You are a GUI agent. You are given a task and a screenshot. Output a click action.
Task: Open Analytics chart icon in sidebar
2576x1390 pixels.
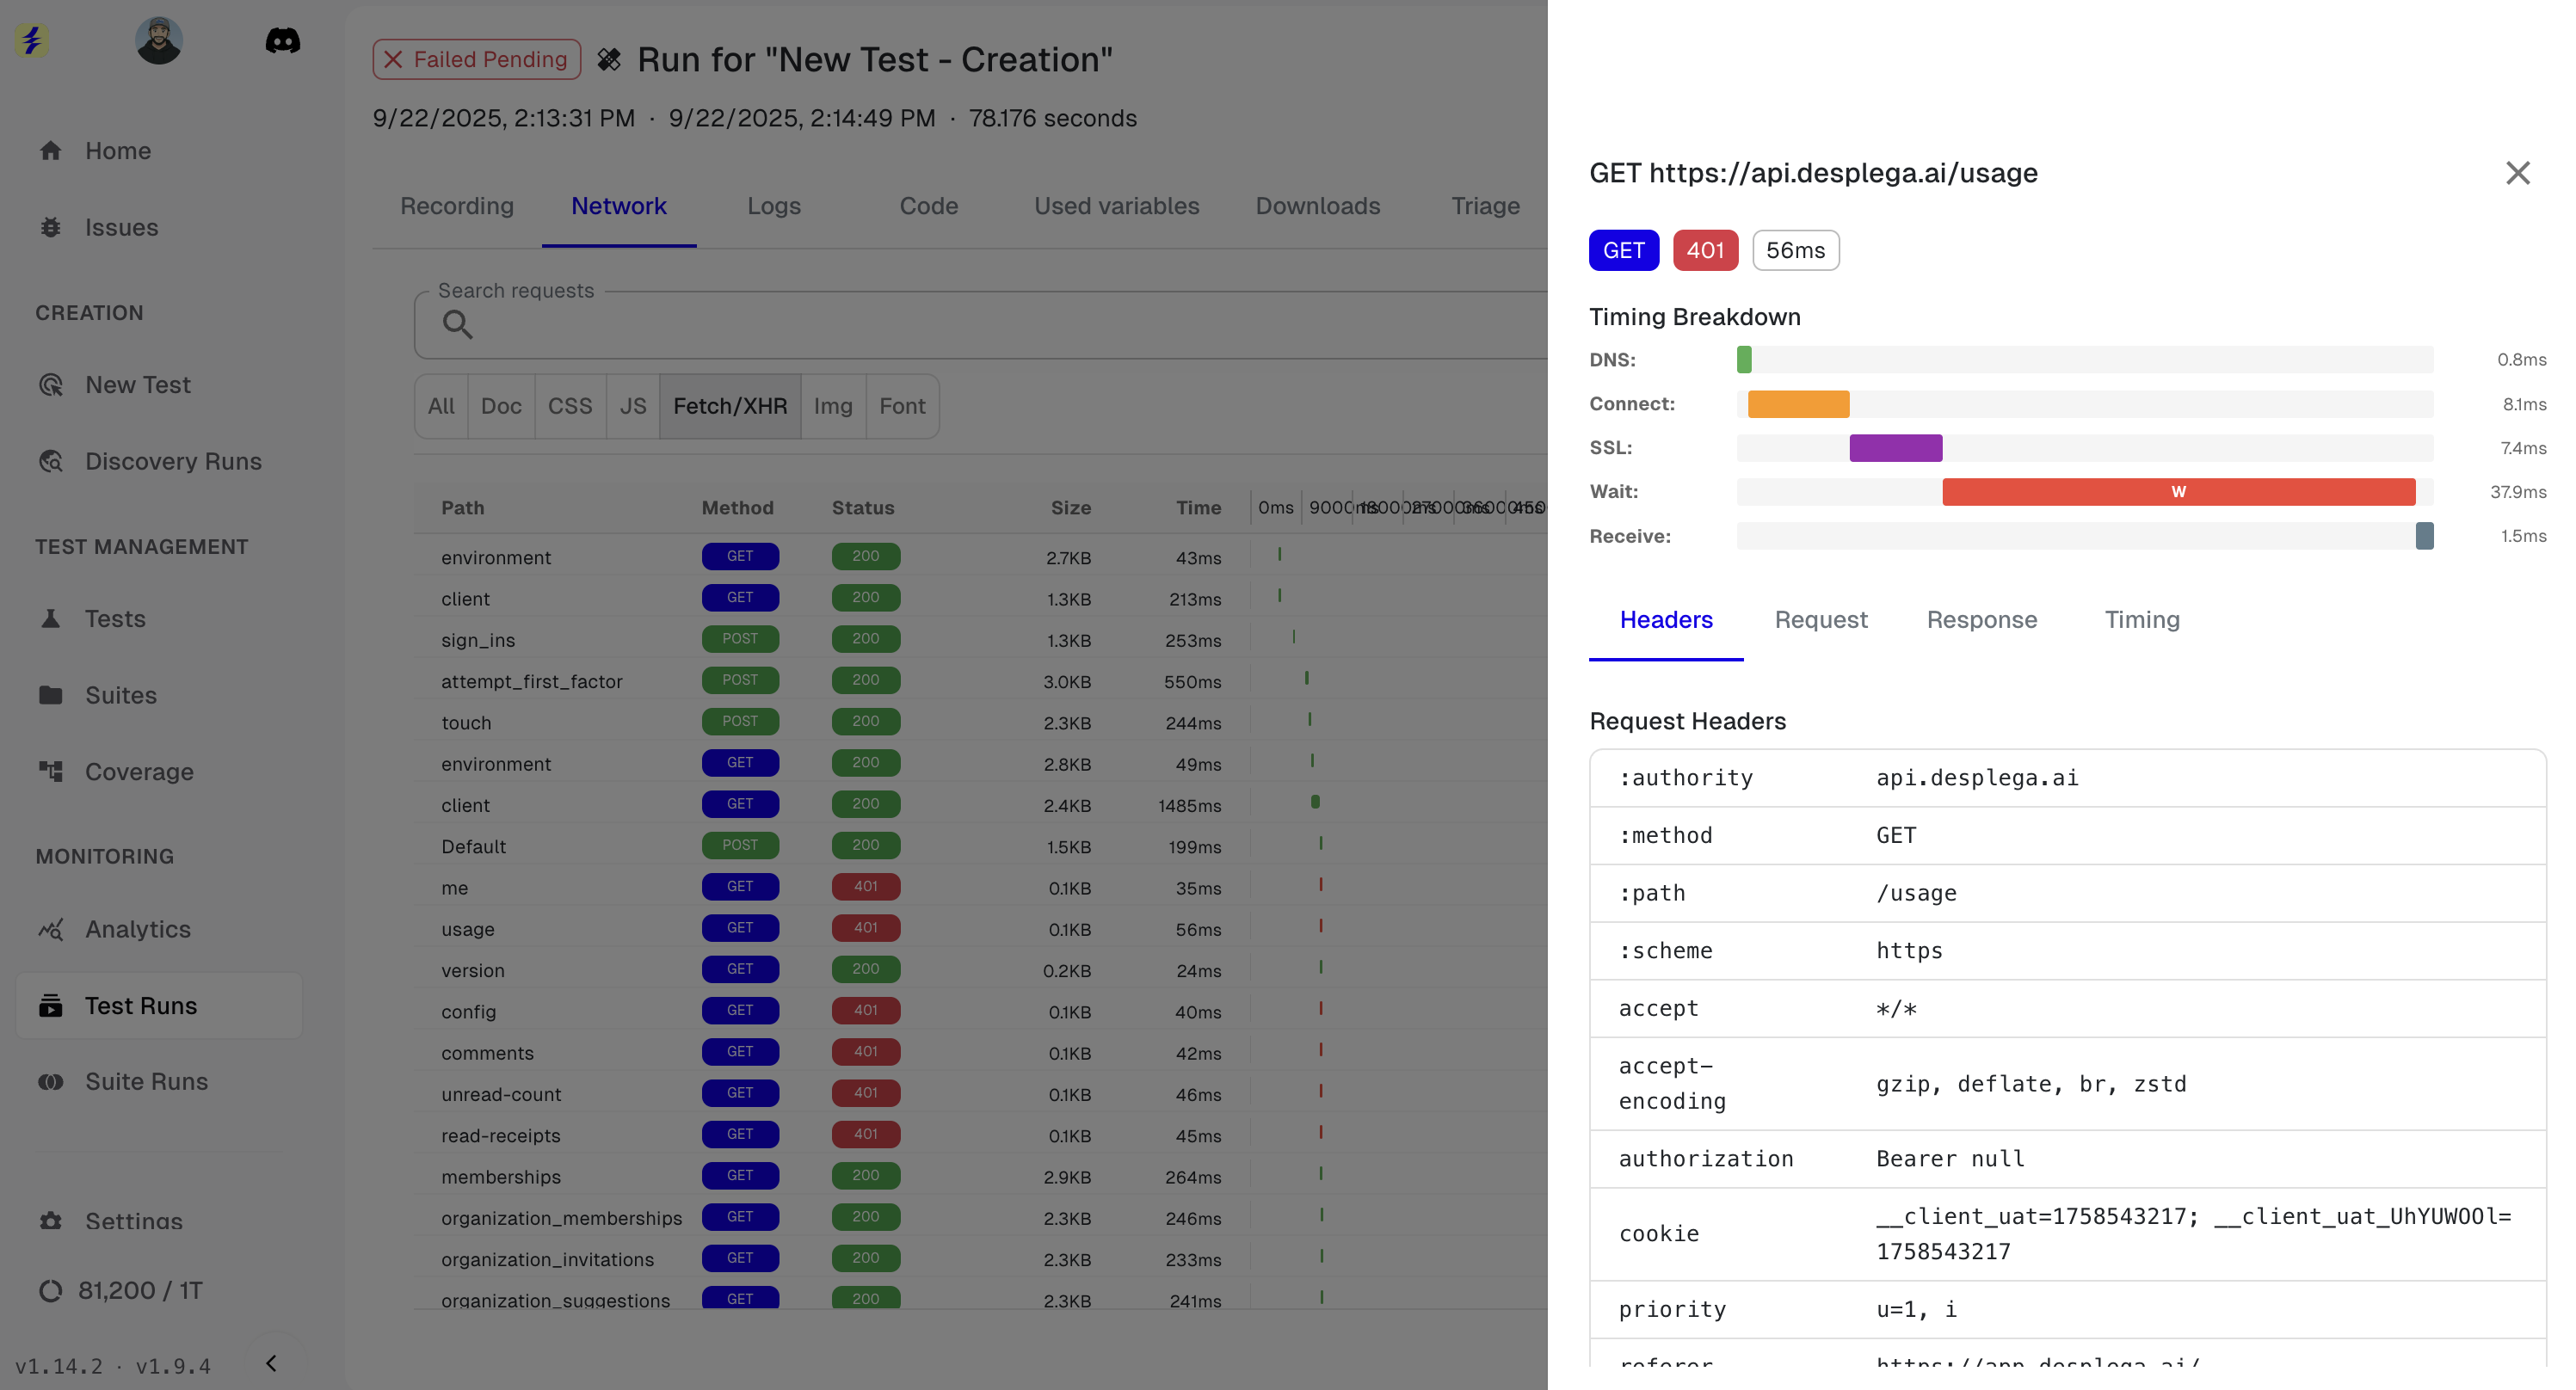click(51, 929)
